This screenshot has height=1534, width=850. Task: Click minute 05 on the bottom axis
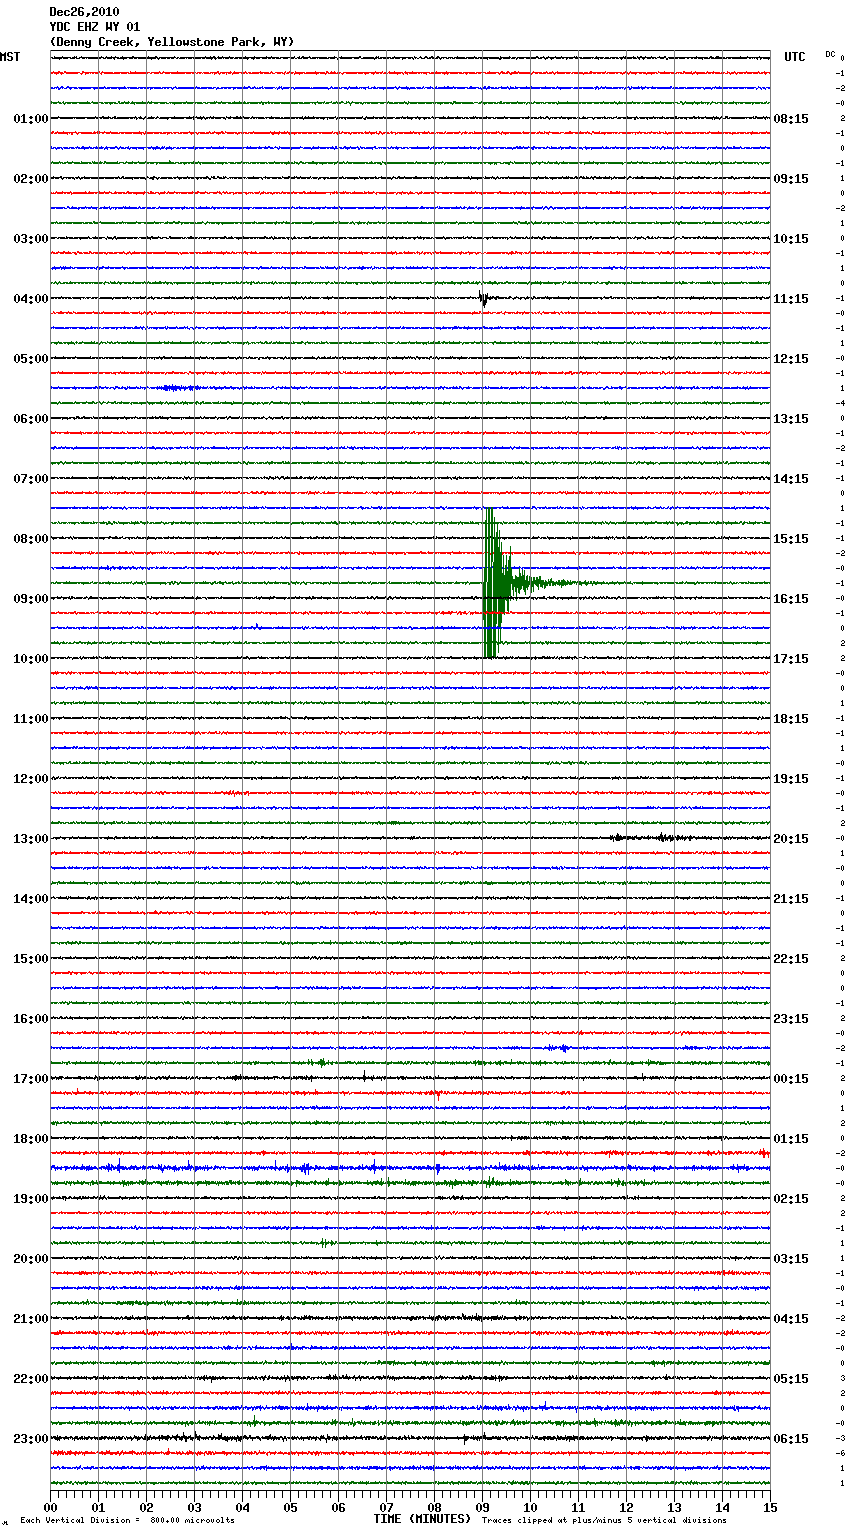[x=291, y=1506]
